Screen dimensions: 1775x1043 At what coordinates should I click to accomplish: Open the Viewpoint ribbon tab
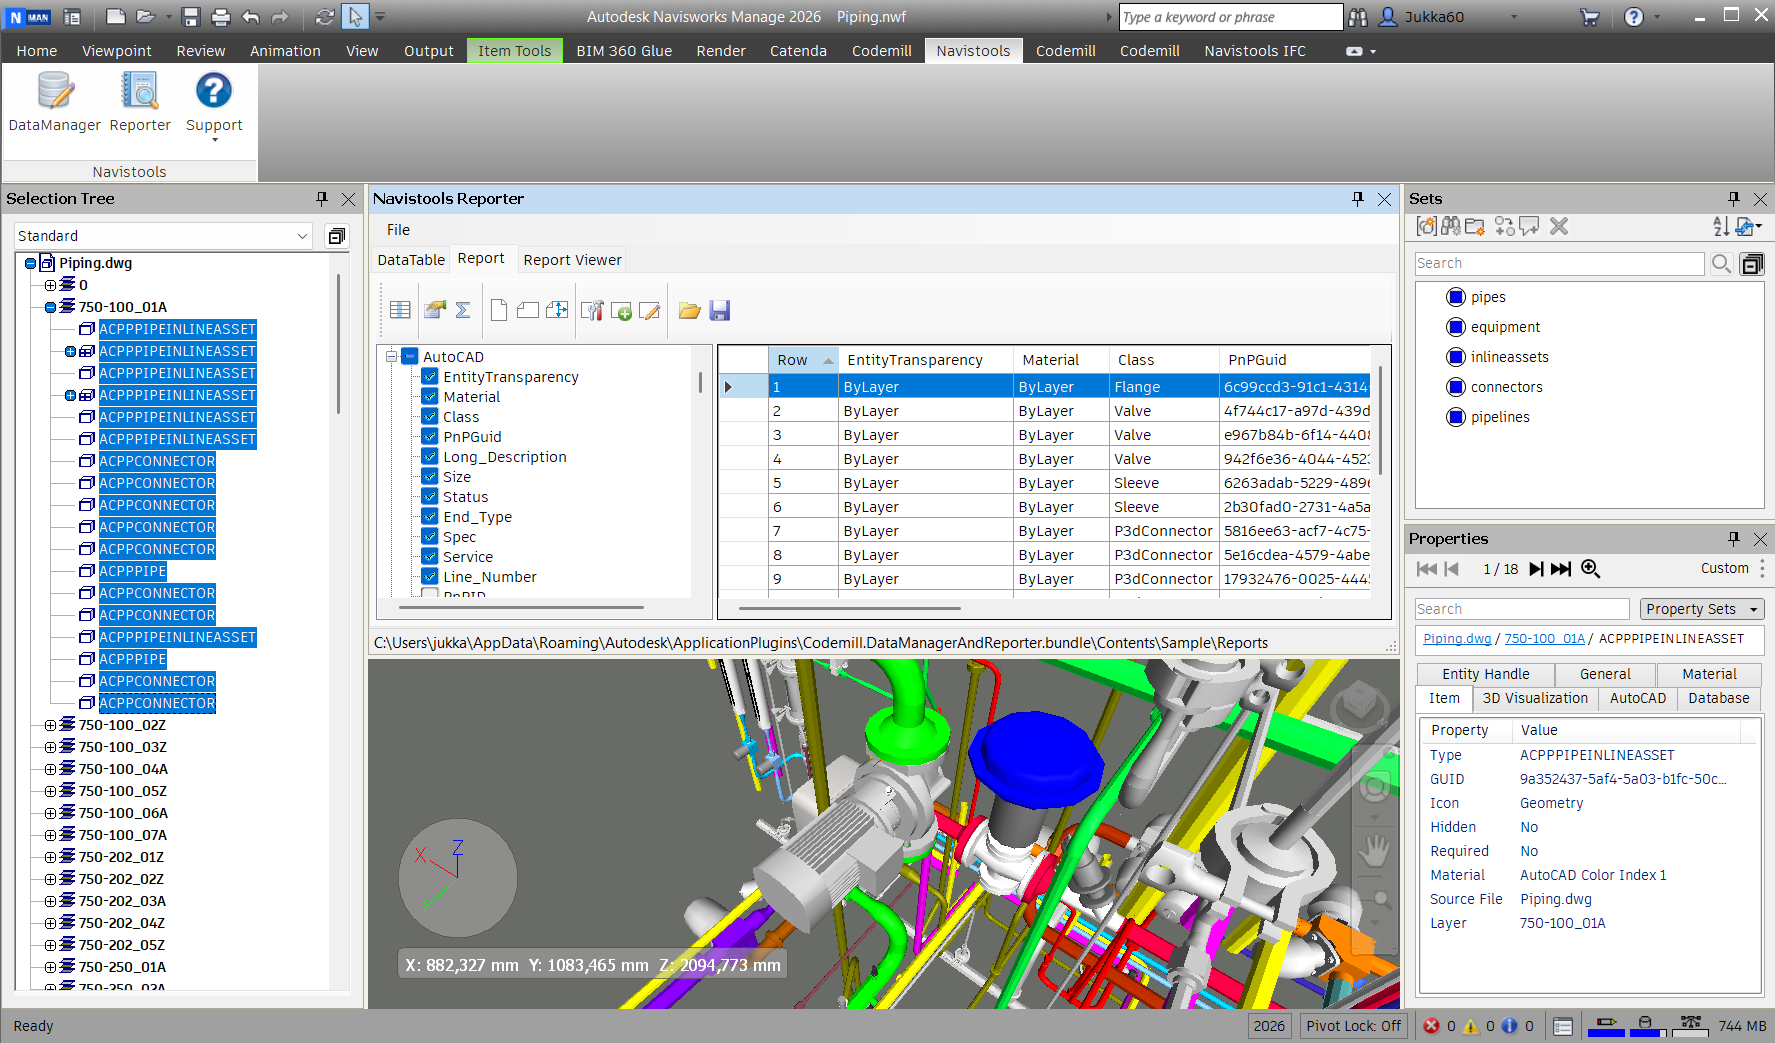(x=117, y=51)
